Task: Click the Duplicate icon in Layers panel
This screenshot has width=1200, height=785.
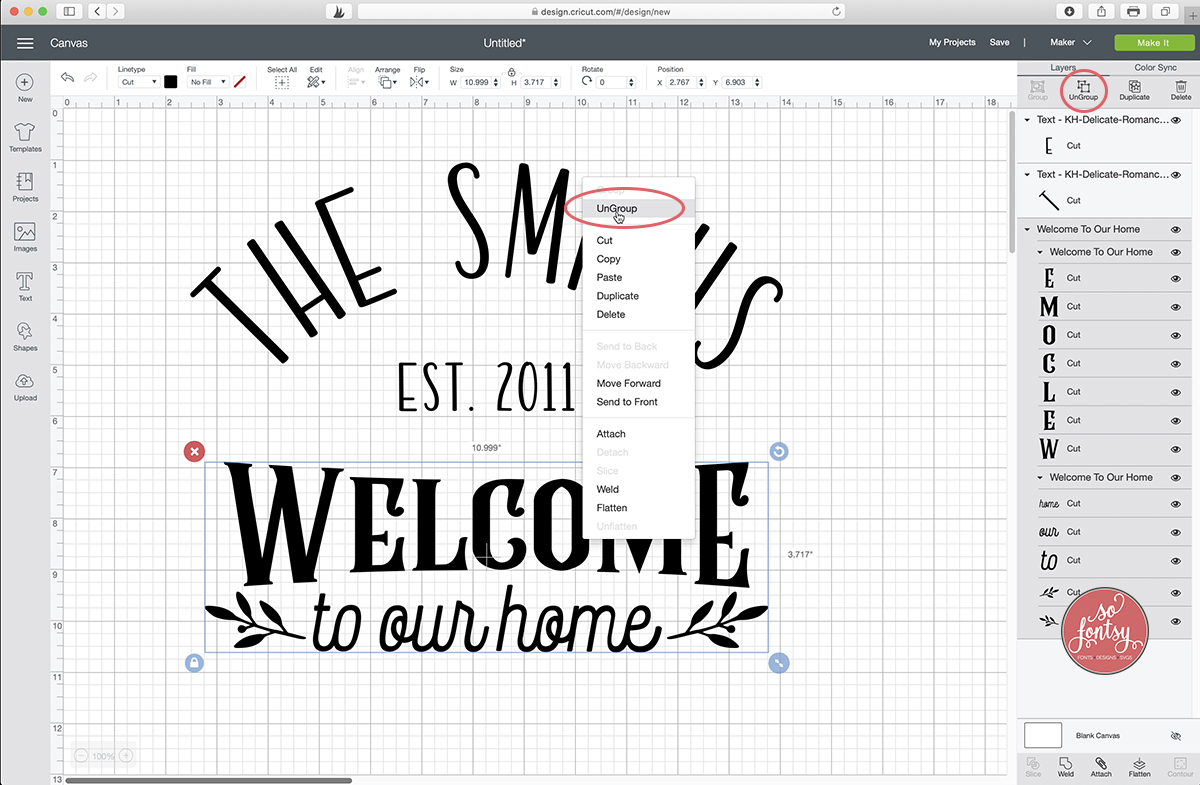Action: 1134,91
